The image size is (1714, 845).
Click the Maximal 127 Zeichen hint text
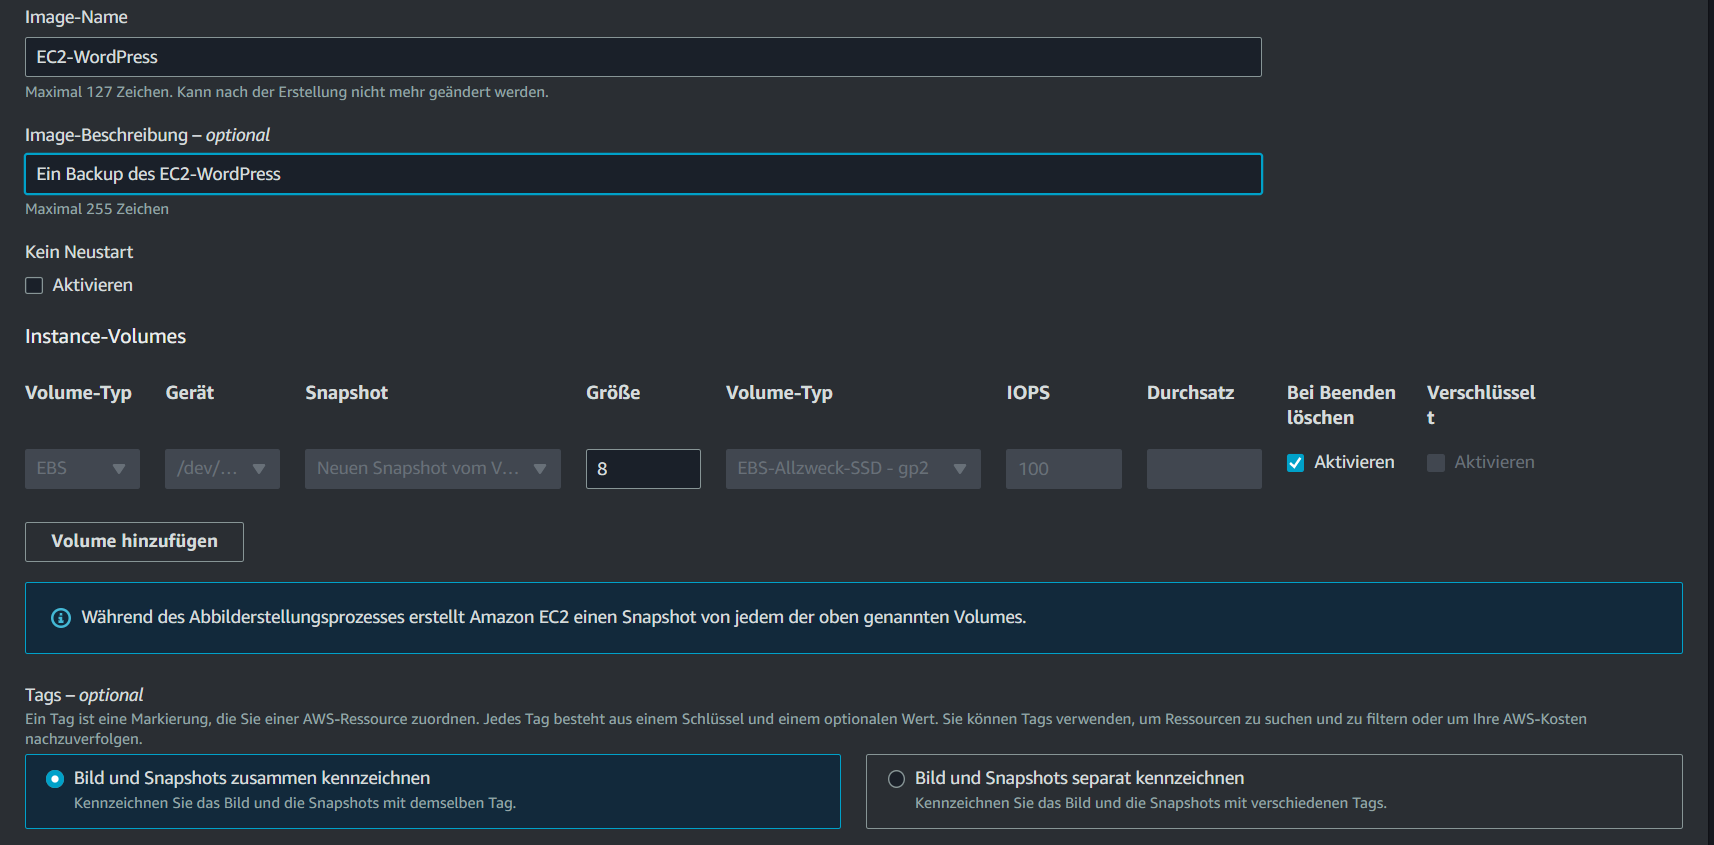[287, 92]
